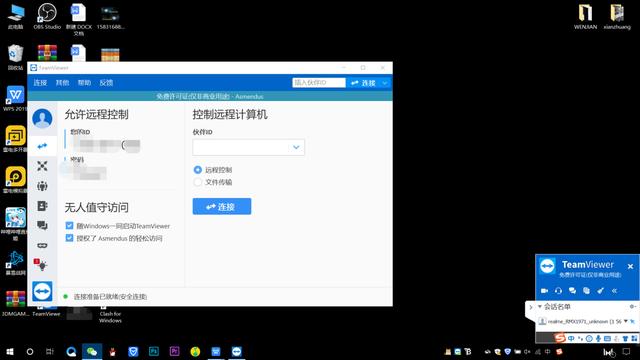
Task: Click the 连接 button in top toolbar
Action: coord(364,83)
